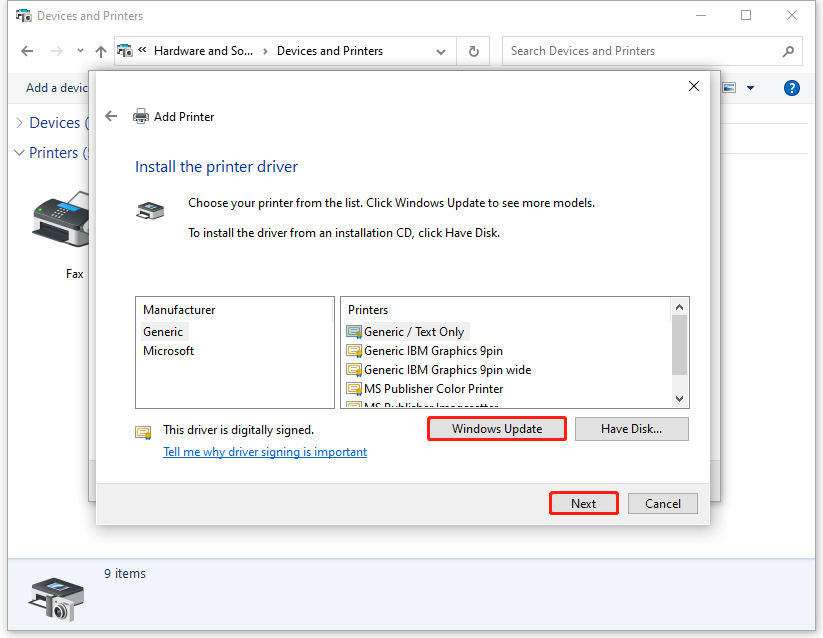823x638 pixels.
Task: Click the Help question mark icon
Action: pos(791,88)
